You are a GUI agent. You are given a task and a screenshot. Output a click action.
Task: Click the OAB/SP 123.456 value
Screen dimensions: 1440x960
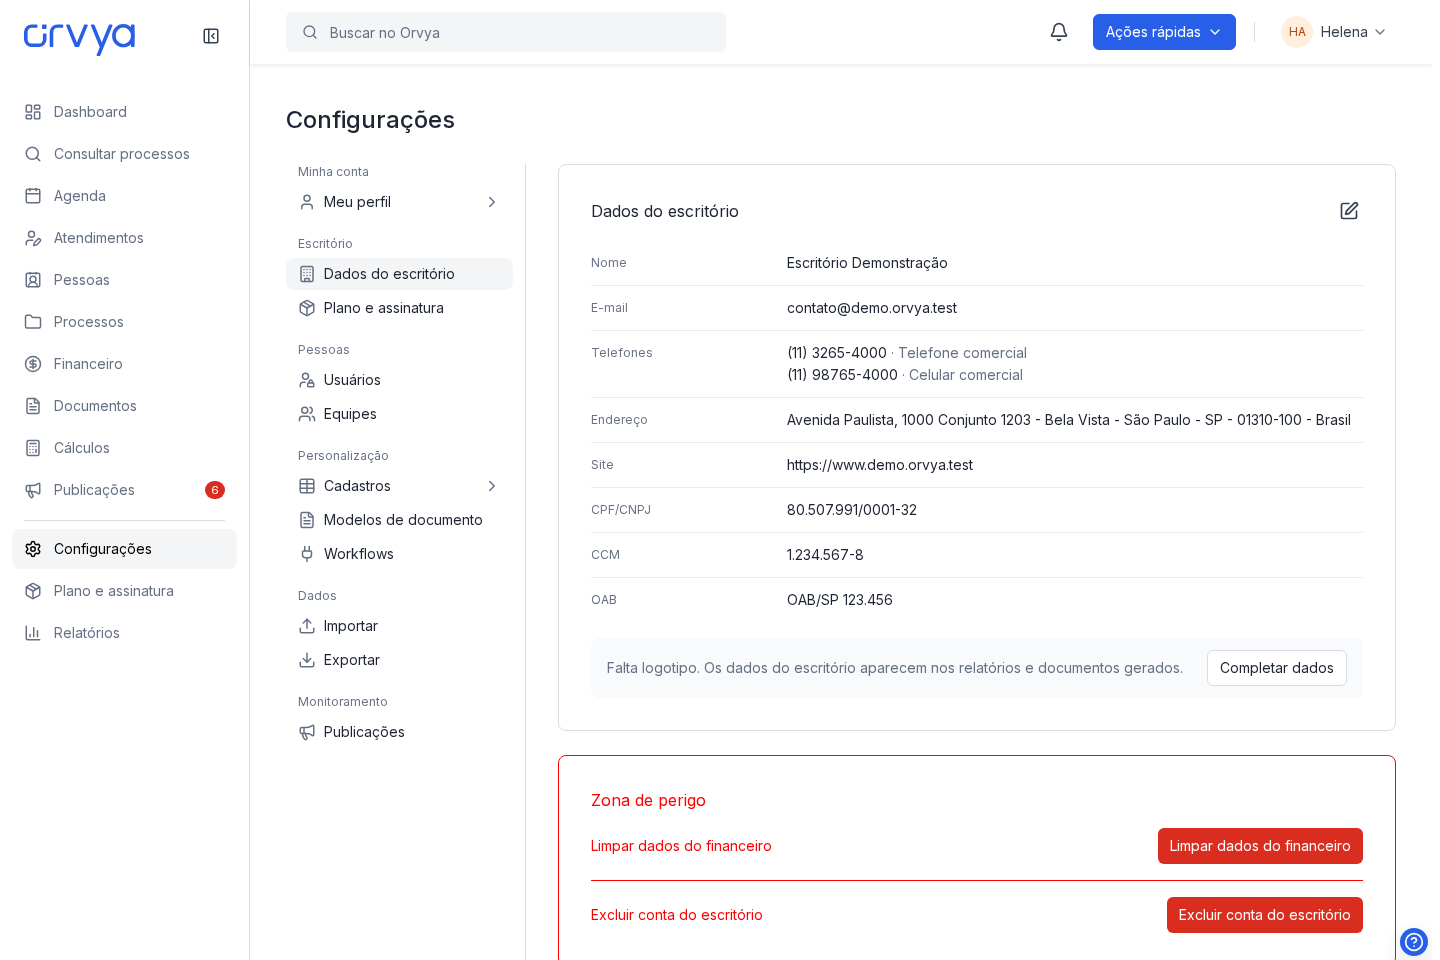click(x=840, y=600)
